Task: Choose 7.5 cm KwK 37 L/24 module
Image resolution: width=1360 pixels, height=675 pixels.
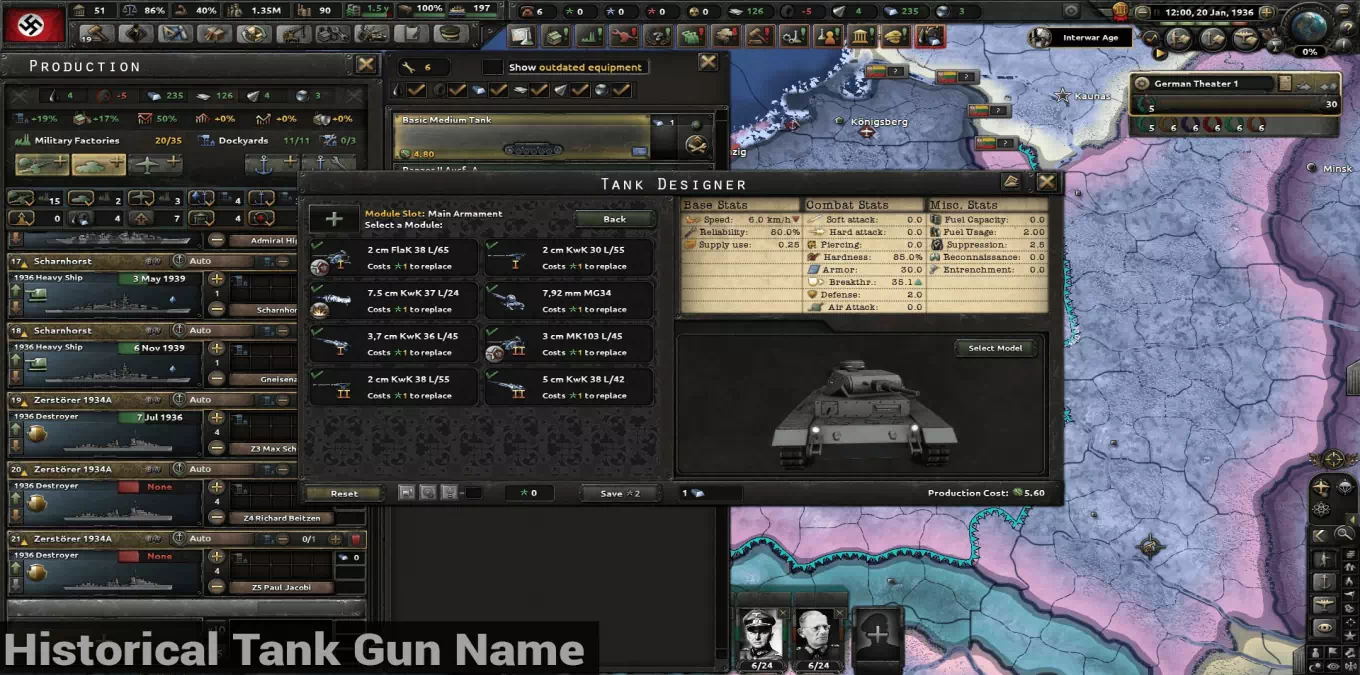Action: [x=393, y=300]
